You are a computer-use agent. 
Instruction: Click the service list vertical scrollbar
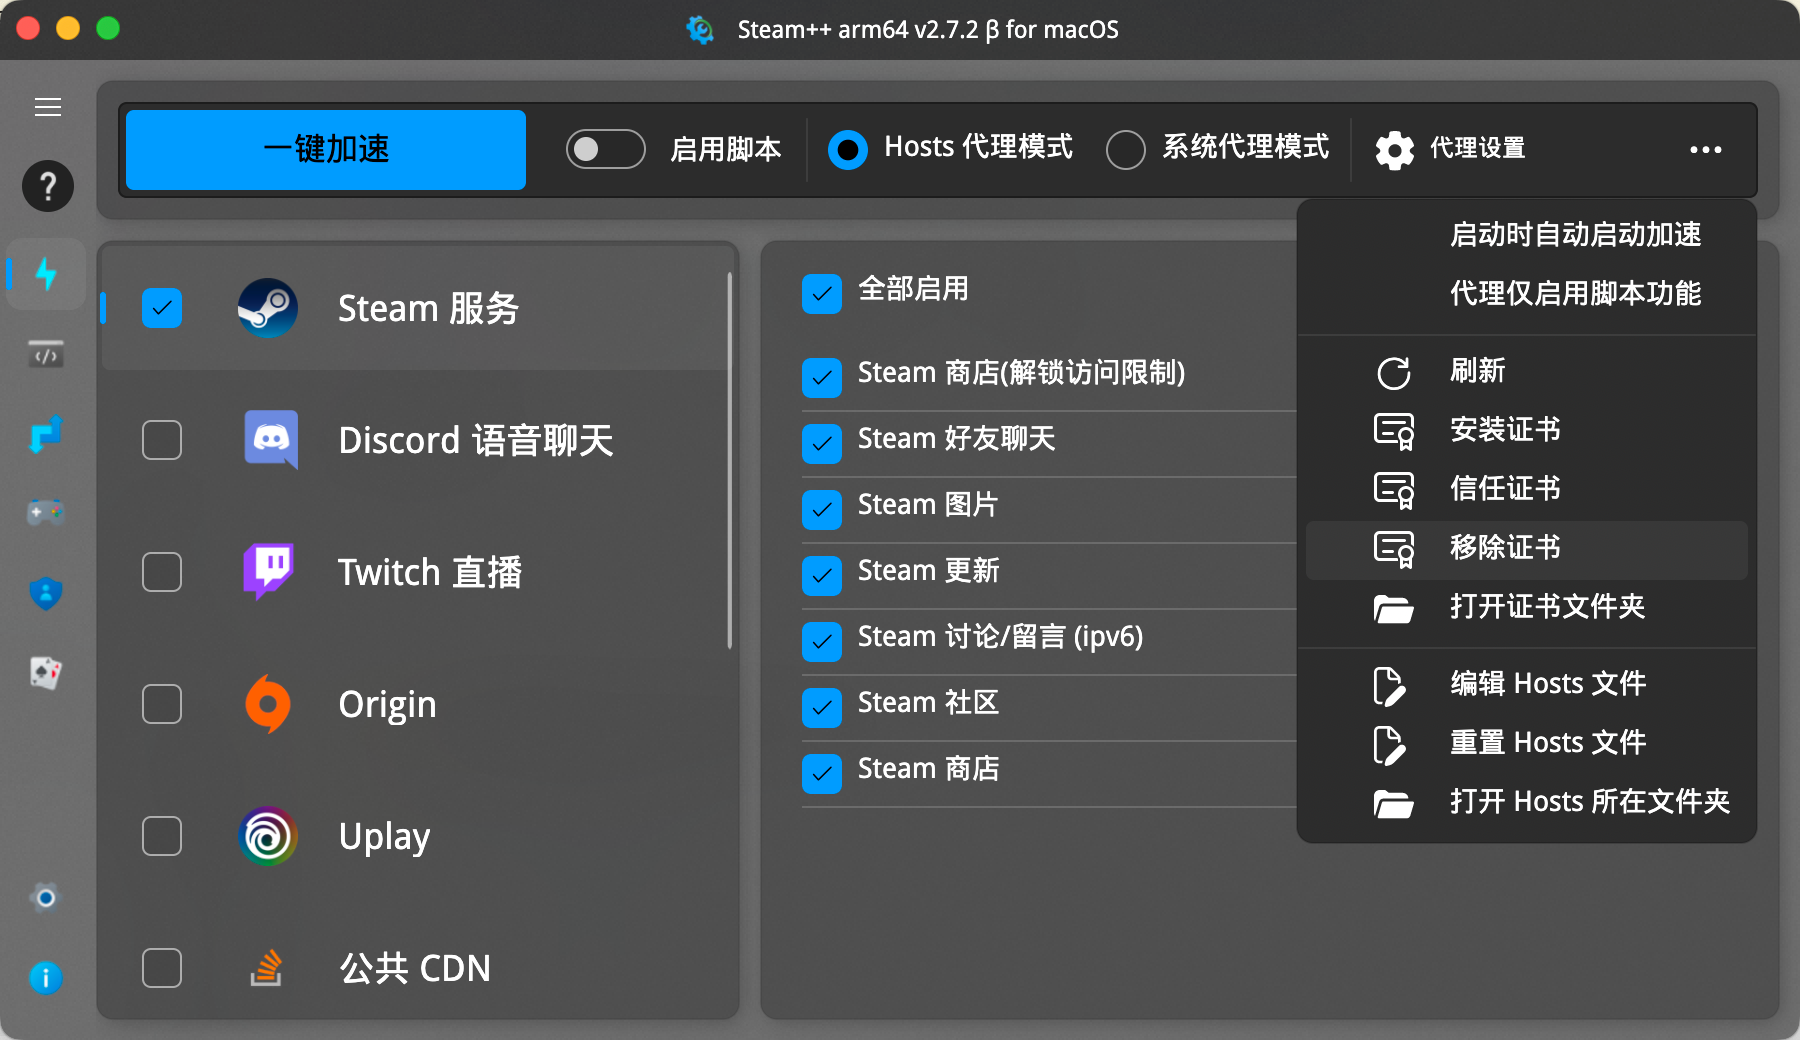[x=730, y=460]
